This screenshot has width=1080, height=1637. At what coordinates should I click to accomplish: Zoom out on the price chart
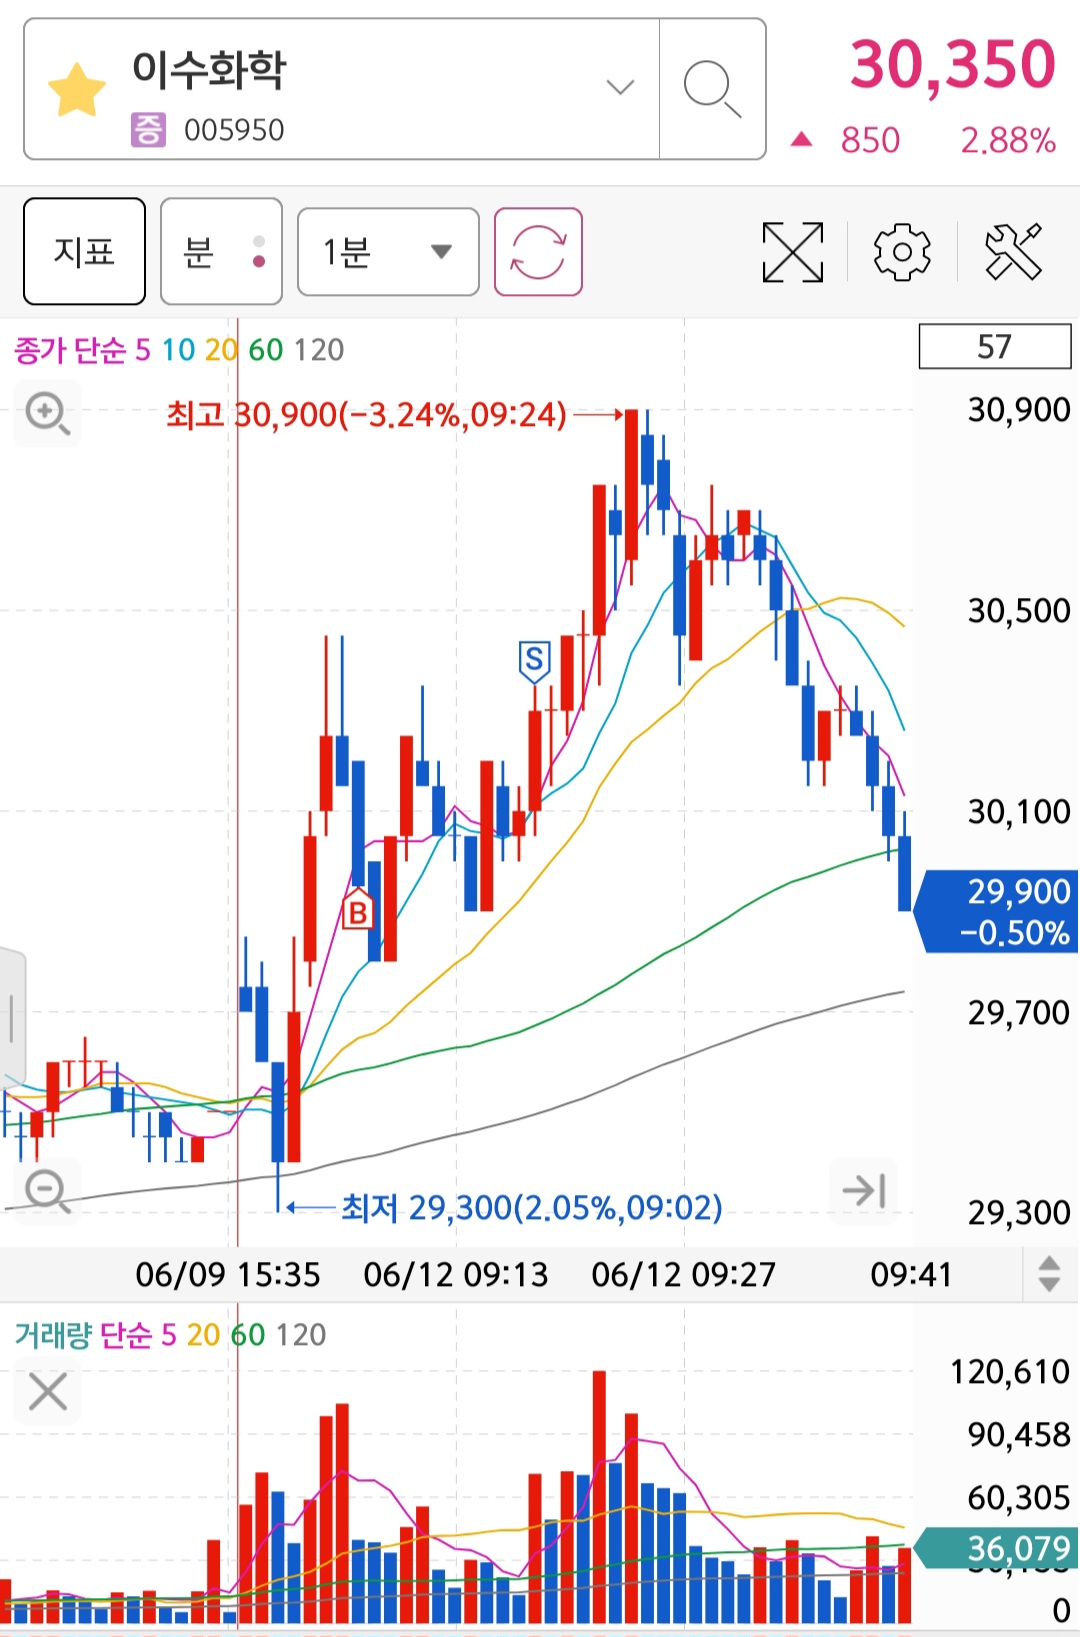47,1192
